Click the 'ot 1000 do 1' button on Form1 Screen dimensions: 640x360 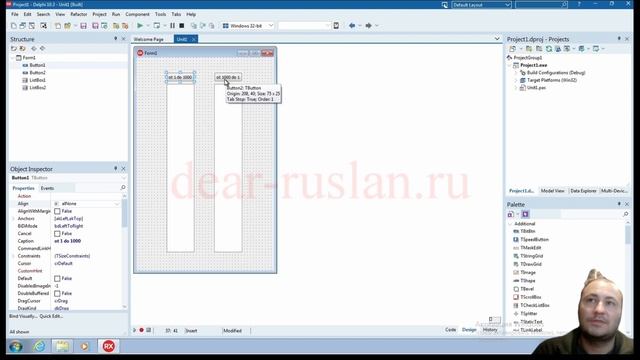[228, 77]
